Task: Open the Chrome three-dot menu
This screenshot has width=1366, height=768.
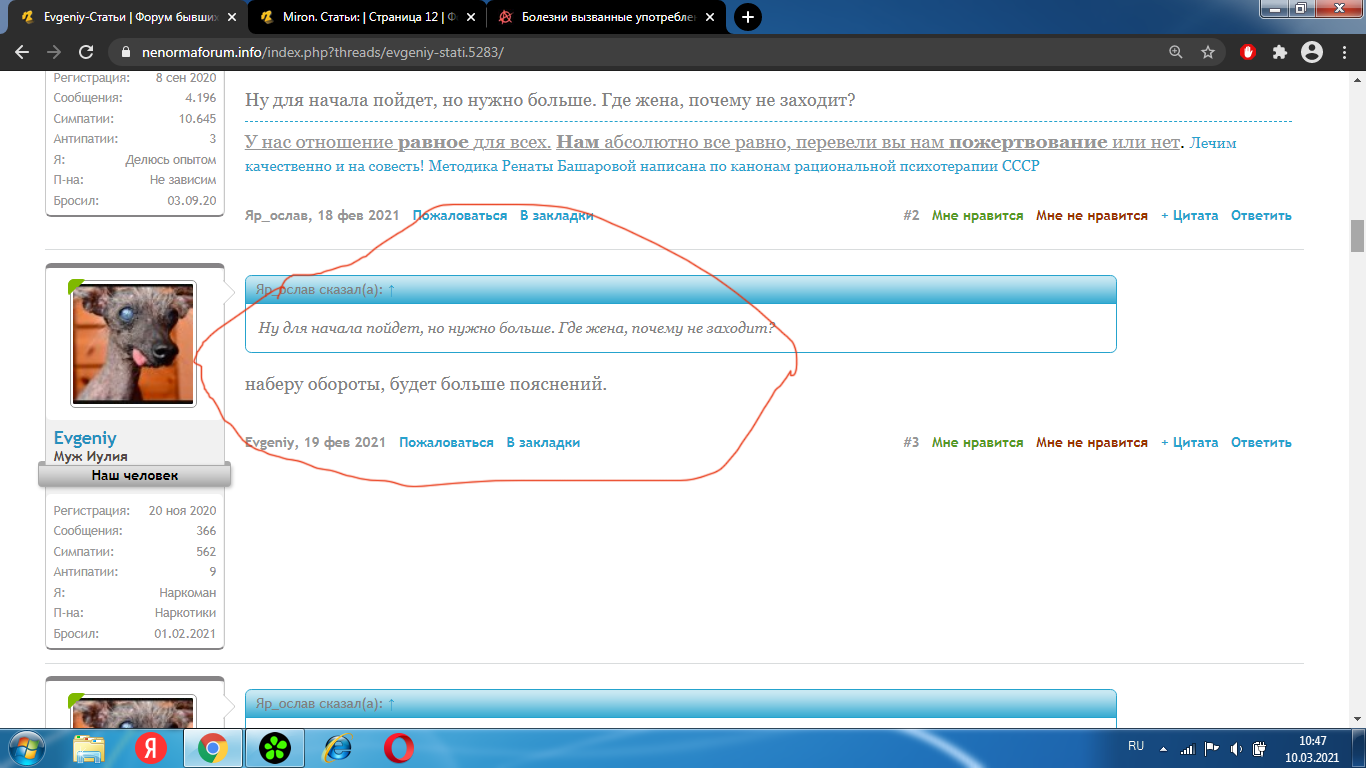Action: (1343, 52)
